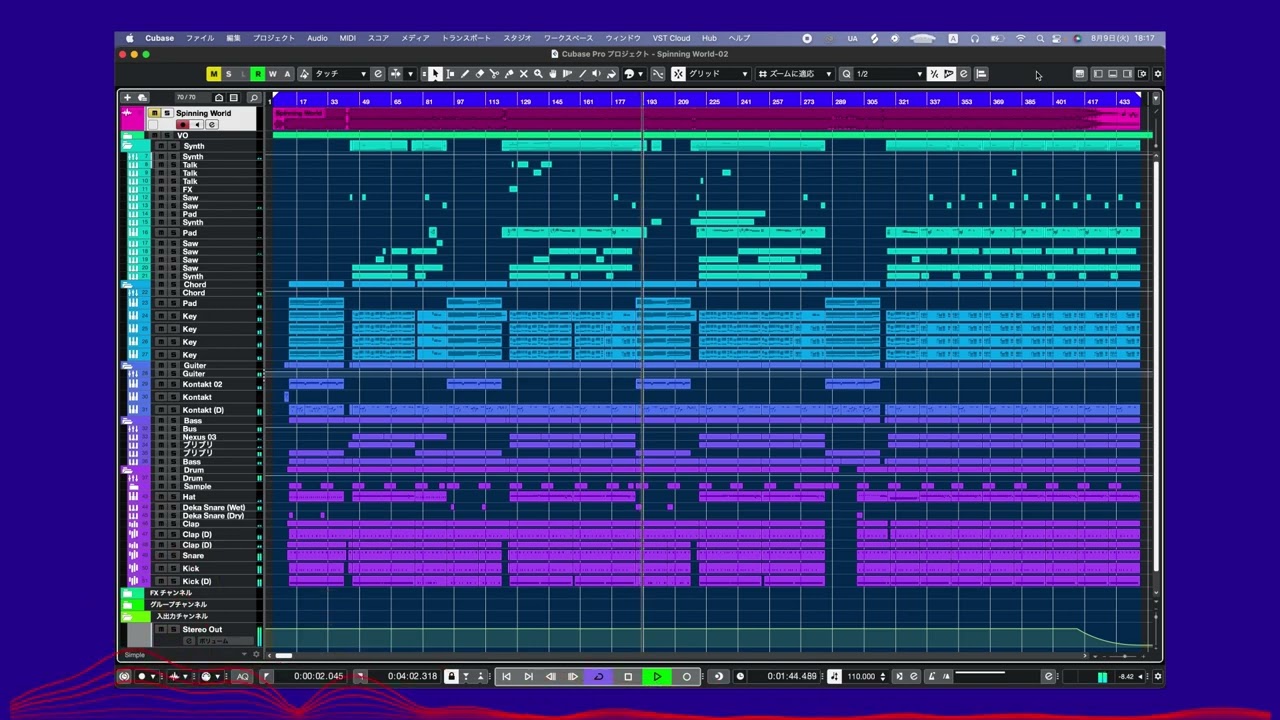Click the transport Record button
Viewport: 1280px width, 720px height.
coord(686,677)
